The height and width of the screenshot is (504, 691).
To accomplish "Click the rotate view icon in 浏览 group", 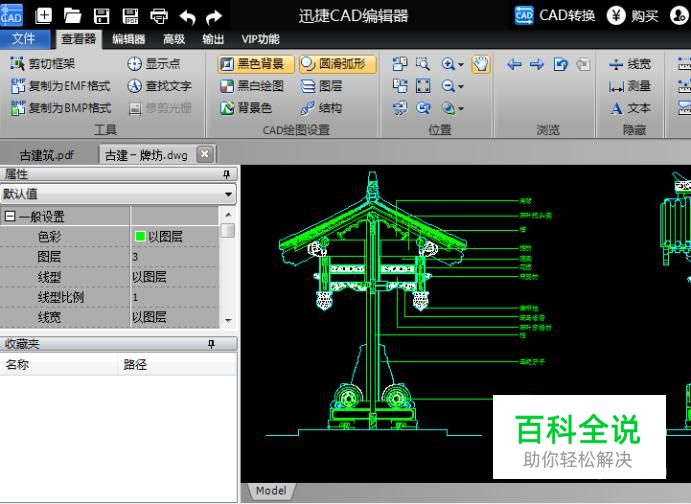I will click(560, 65).
